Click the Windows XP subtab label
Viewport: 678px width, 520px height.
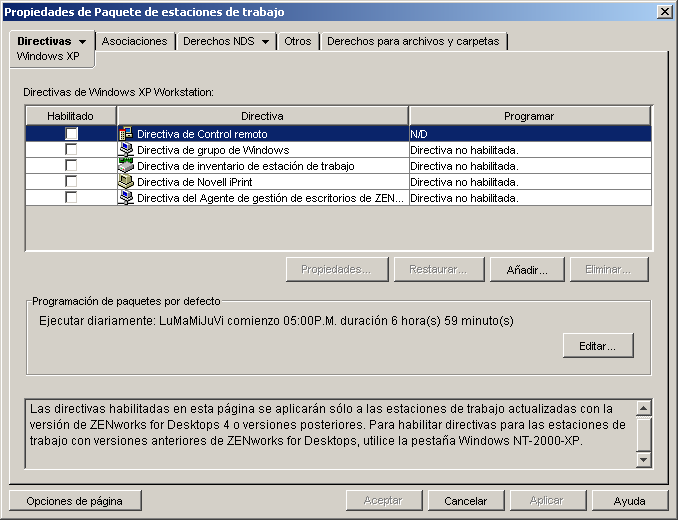point(48,56)
